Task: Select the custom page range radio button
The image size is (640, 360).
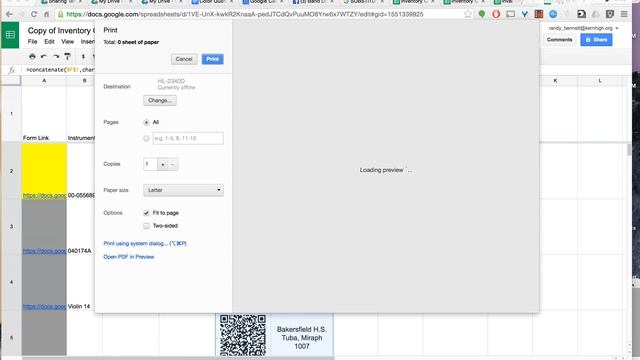Action: click(146, 138)
